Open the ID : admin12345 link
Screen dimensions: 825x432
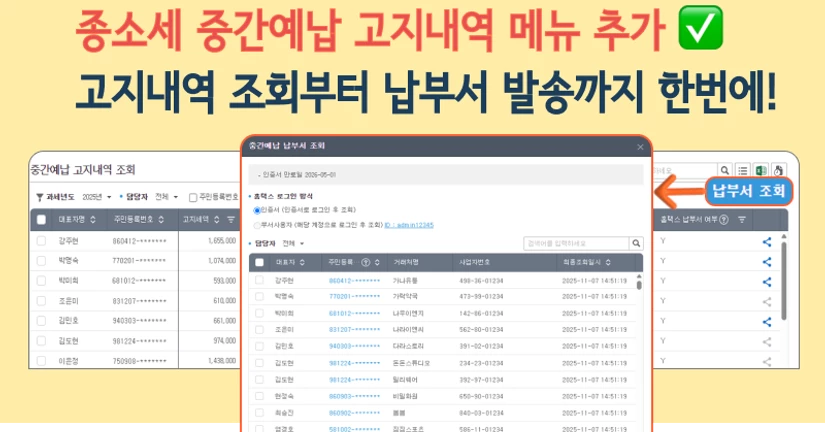[409, 225]
